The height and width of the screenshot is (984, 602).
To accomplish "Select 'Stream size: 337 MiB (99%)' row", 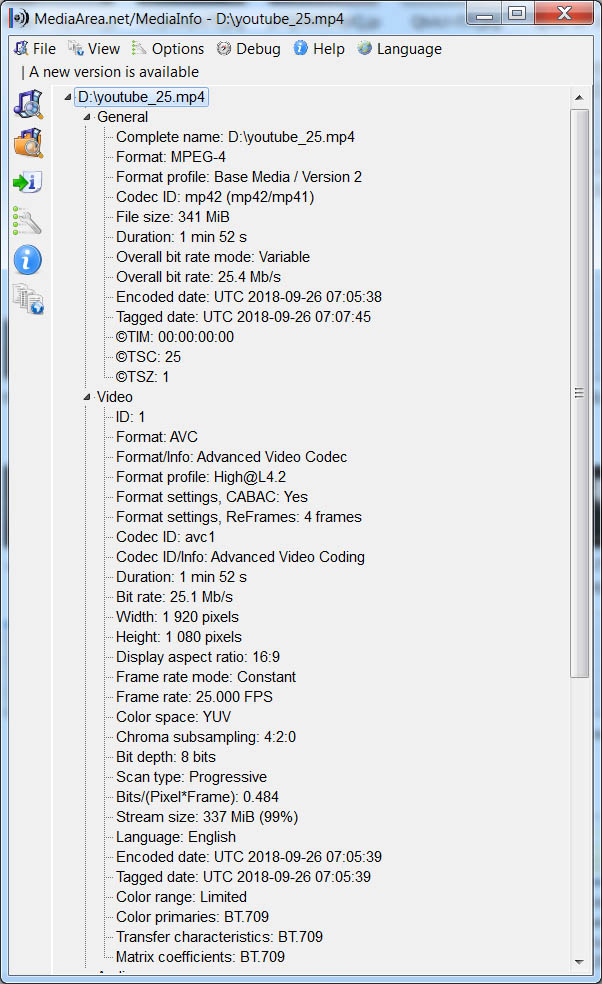I will point(207,818).
